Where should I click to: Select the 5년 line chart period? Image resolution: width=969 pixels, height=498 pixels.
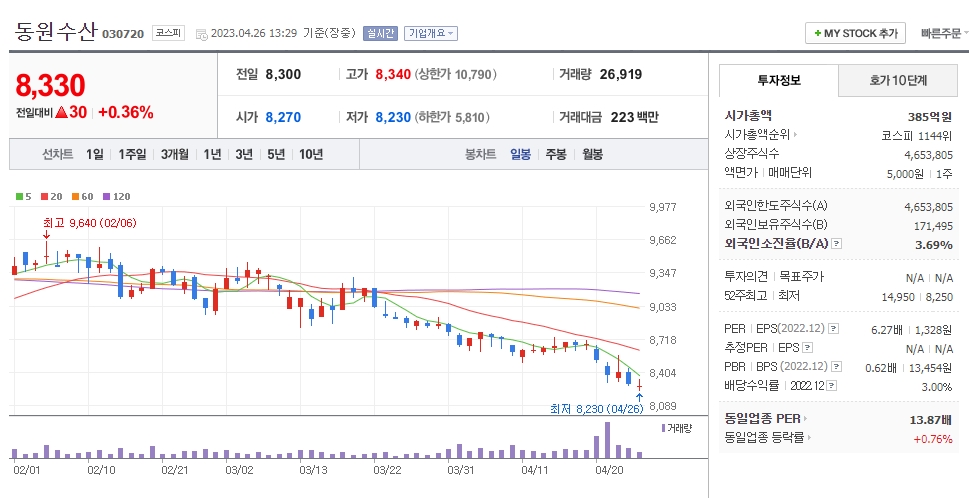(276, 154)
